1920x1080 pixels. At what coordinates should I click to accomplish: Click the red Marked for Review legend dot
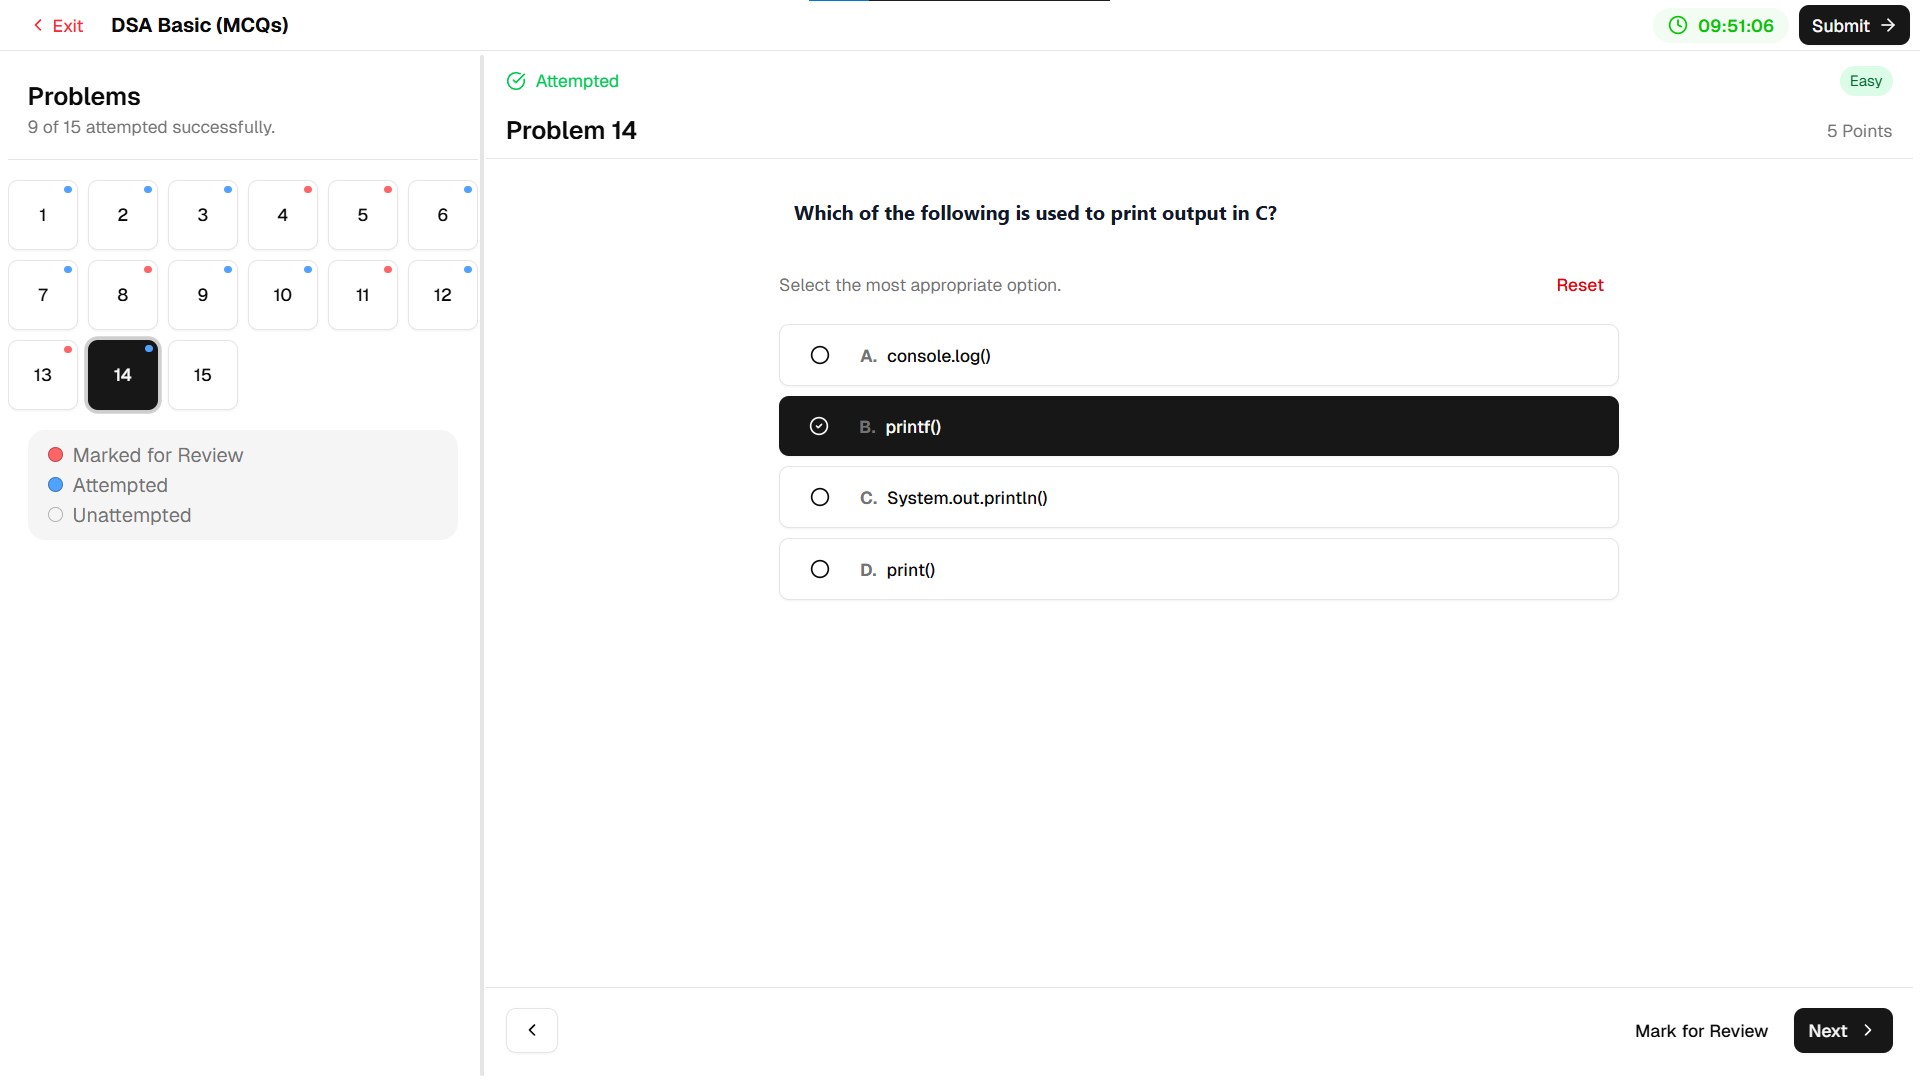coord(56,455)
